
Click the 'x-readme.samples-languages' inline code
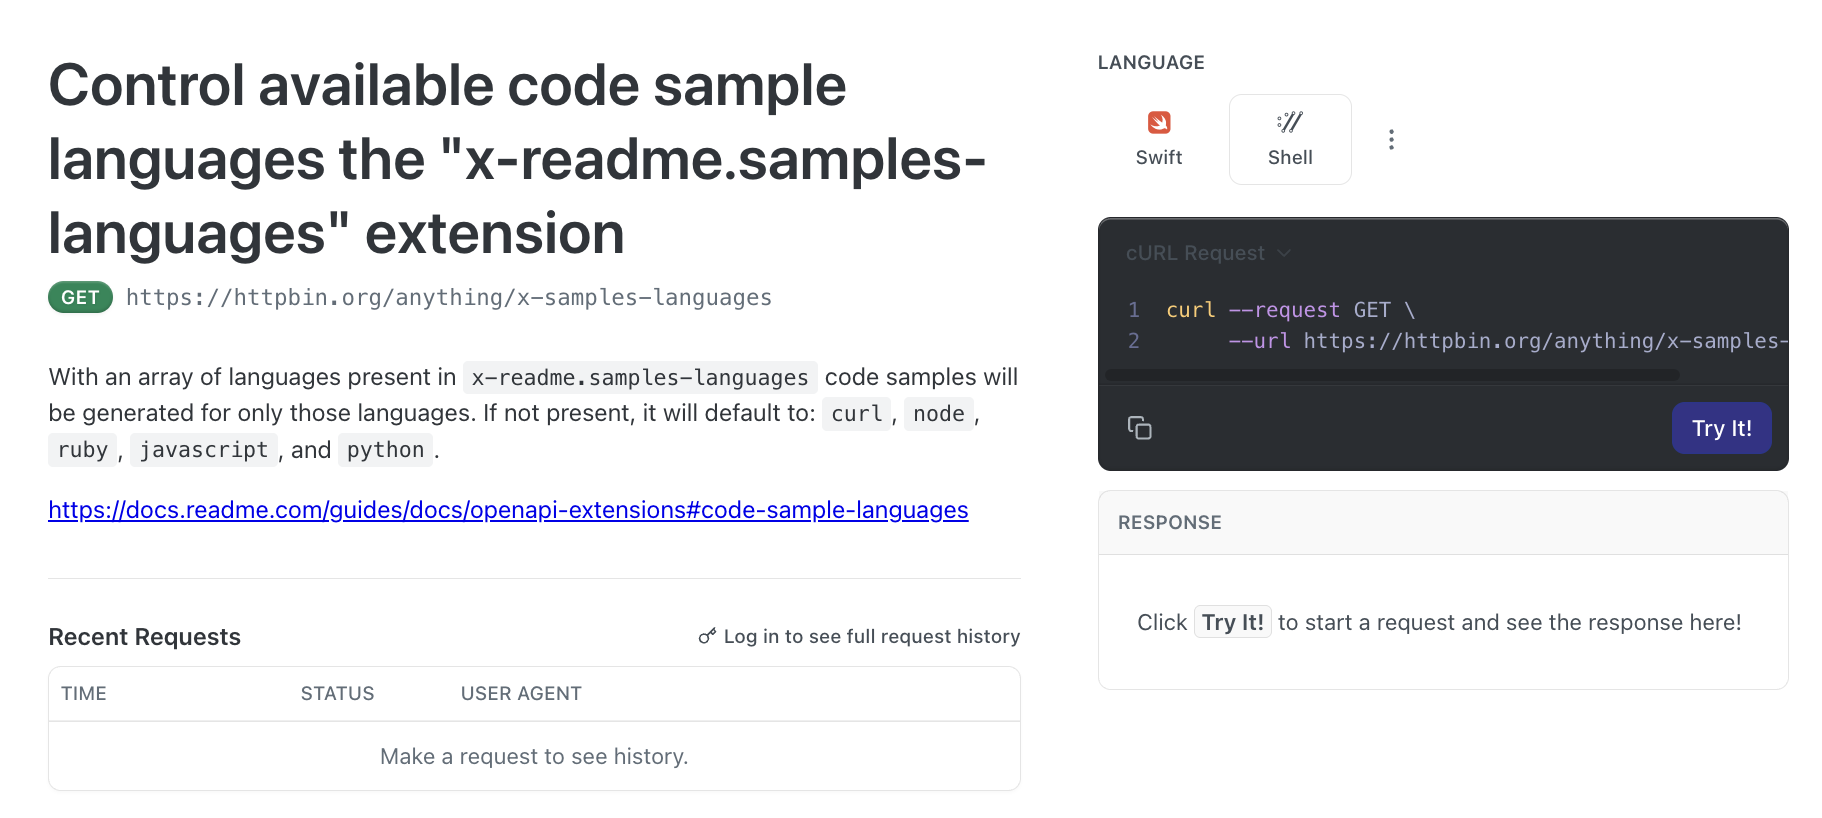coord(640,377)
